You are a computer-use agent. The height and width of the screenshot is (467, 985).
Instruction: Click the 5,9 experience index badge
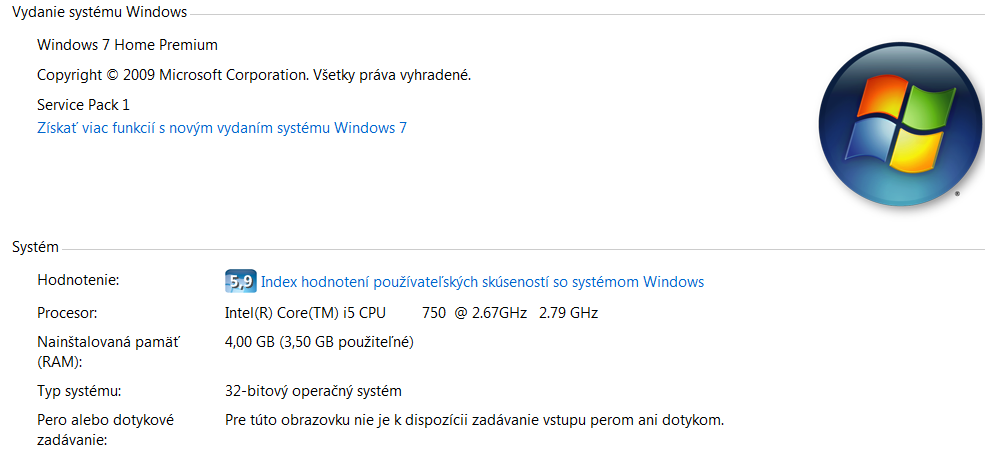[240, 281]
